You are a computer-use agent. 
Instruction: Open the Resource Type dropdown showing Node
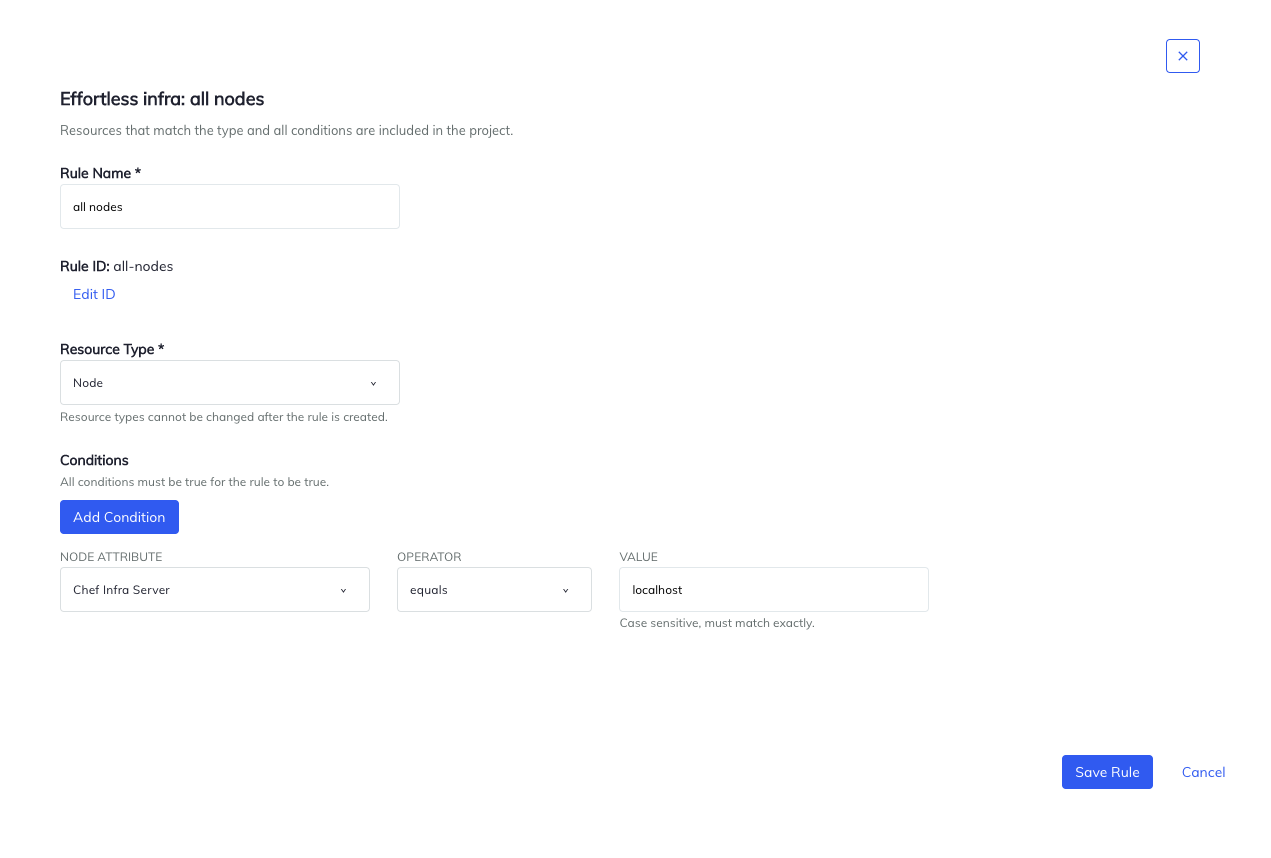click(229, 382)
